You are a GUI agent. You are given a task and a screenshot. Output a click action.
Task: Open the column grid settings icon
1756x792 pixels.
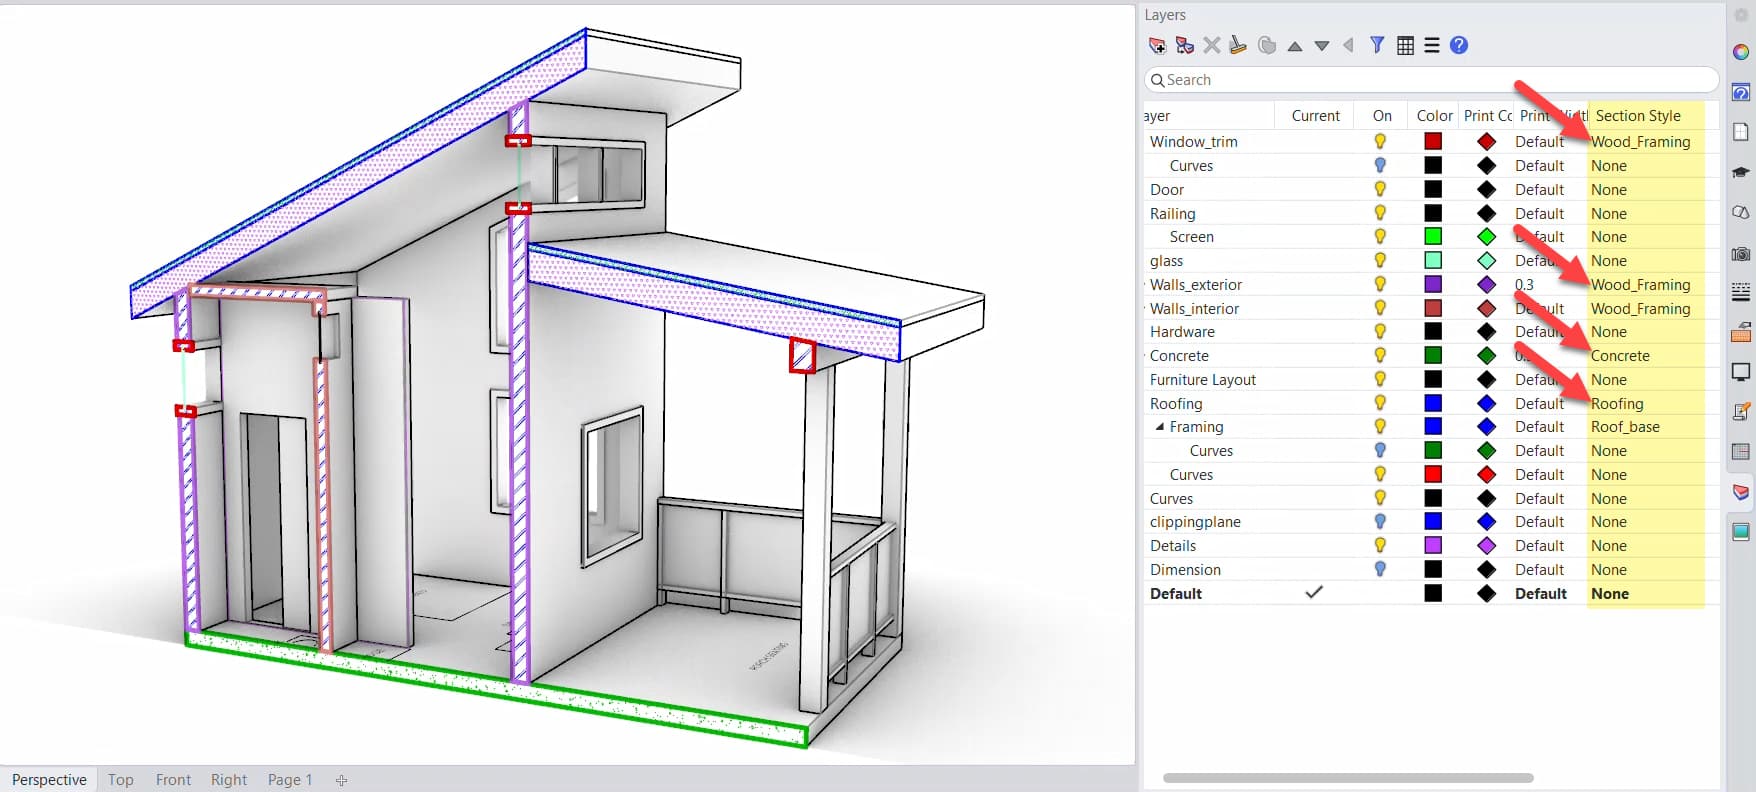[1405, 45]
